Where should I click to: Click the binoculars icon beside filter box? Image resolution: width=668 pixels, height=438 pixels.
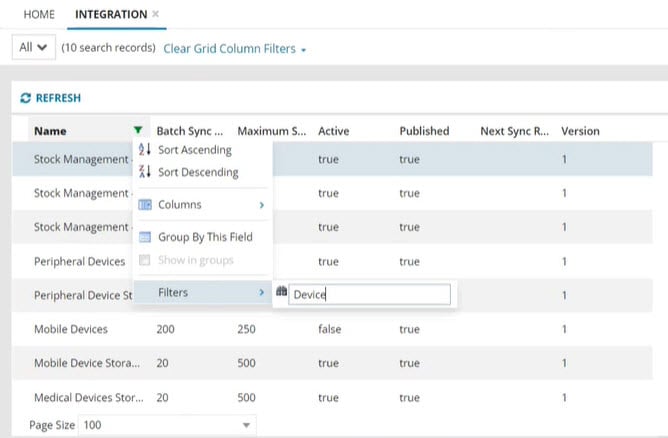281,293
